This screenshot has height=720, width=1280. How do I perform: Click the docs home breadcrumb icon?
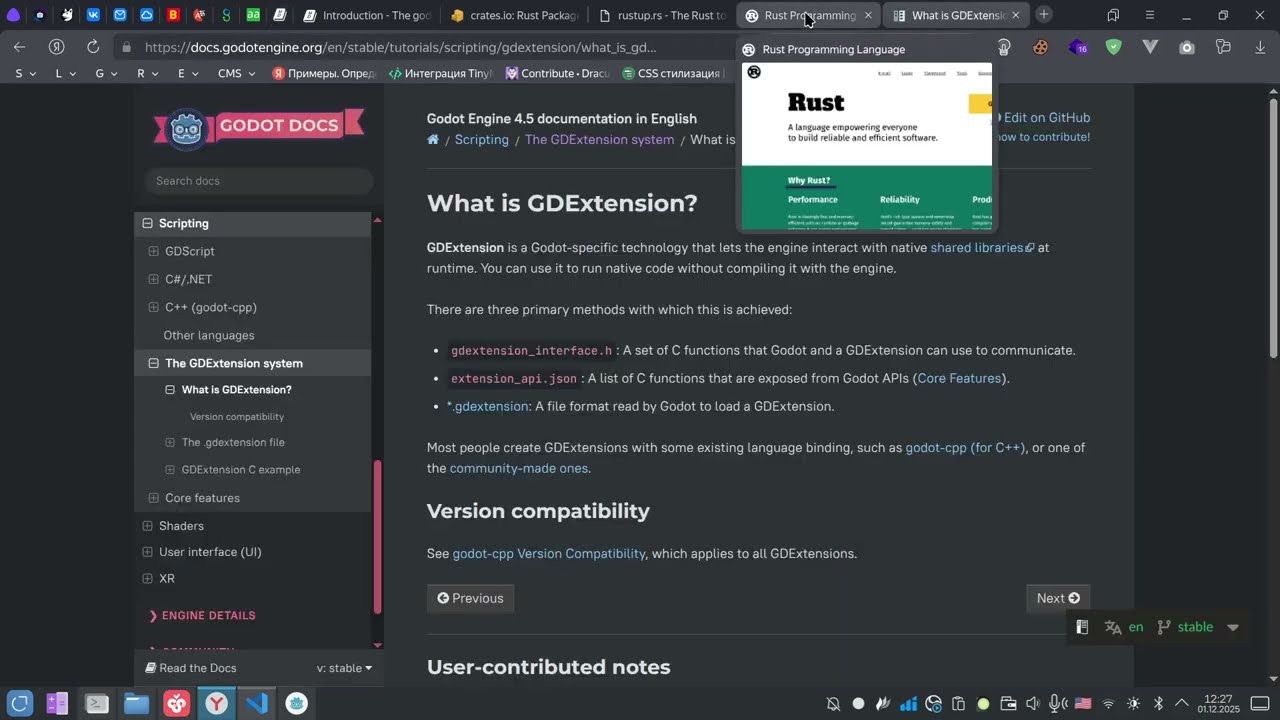click(433, 139)
